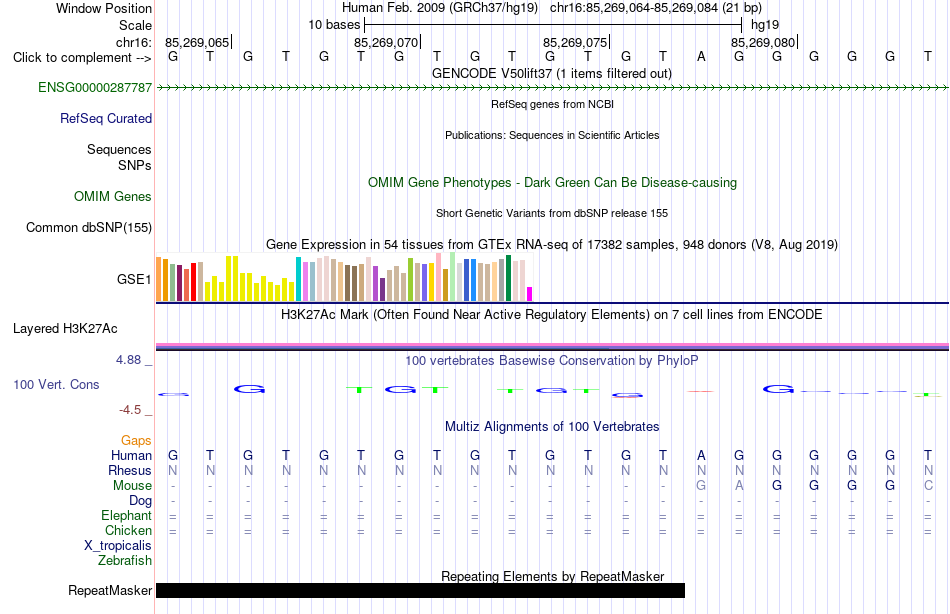Click the H3K27Ac pink signal band
Viewport: 950px width, 614px height.
[552, 345]
